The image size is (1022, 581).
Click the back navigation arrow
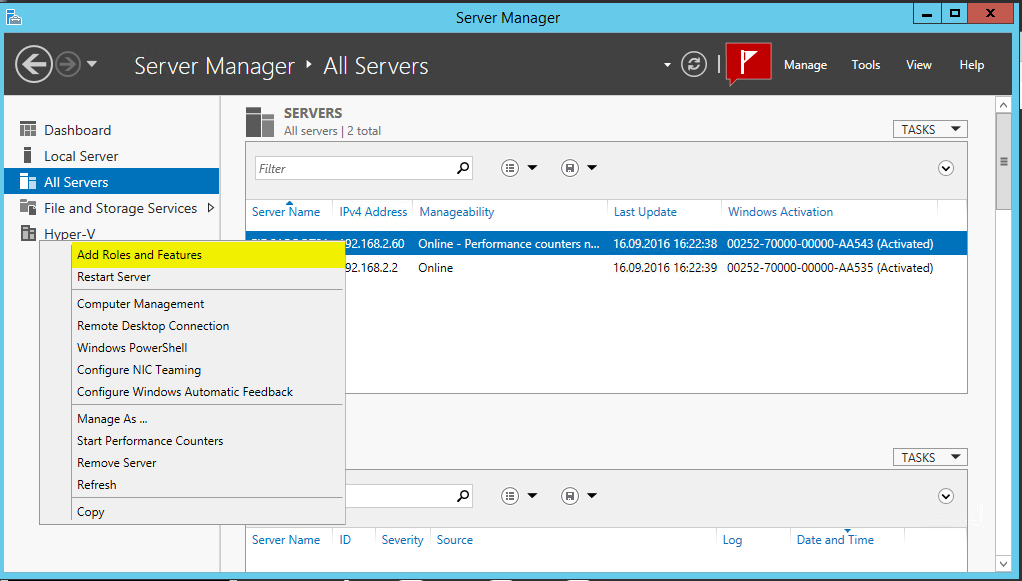point(34,65)
